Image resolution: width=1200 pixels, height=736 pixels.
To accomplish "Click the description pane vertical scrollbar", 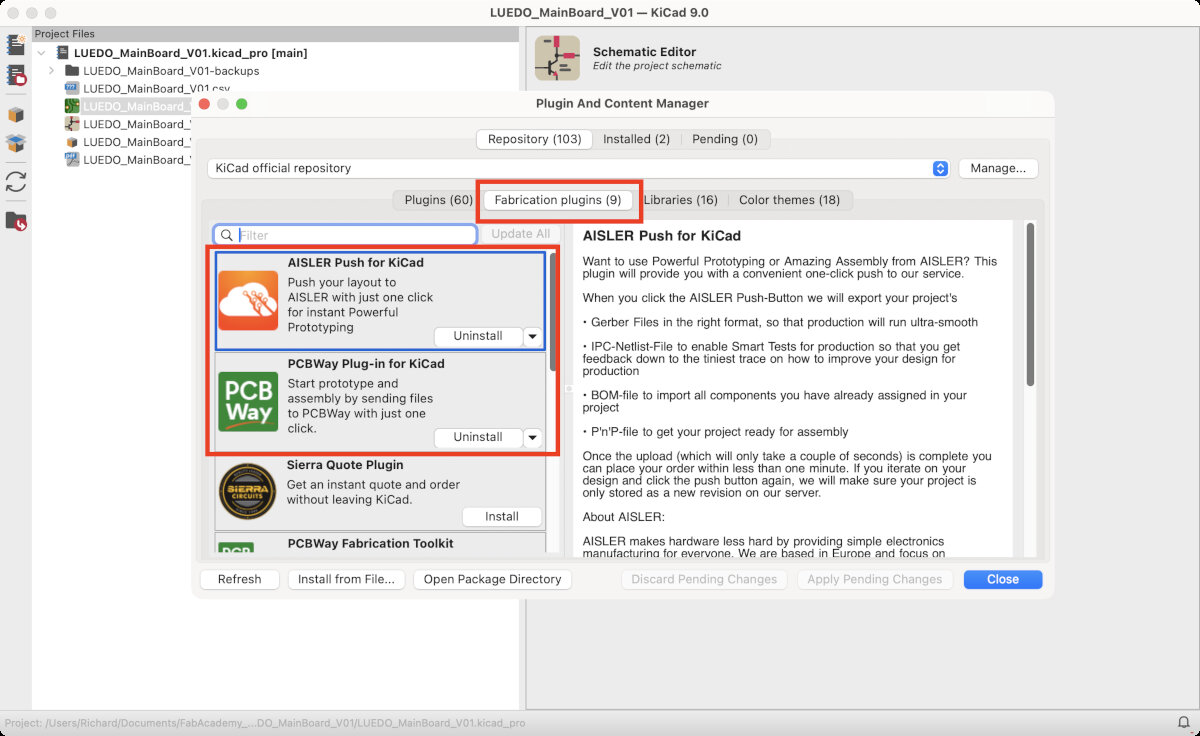I will pyautogui.click(x=1029, y=305).
